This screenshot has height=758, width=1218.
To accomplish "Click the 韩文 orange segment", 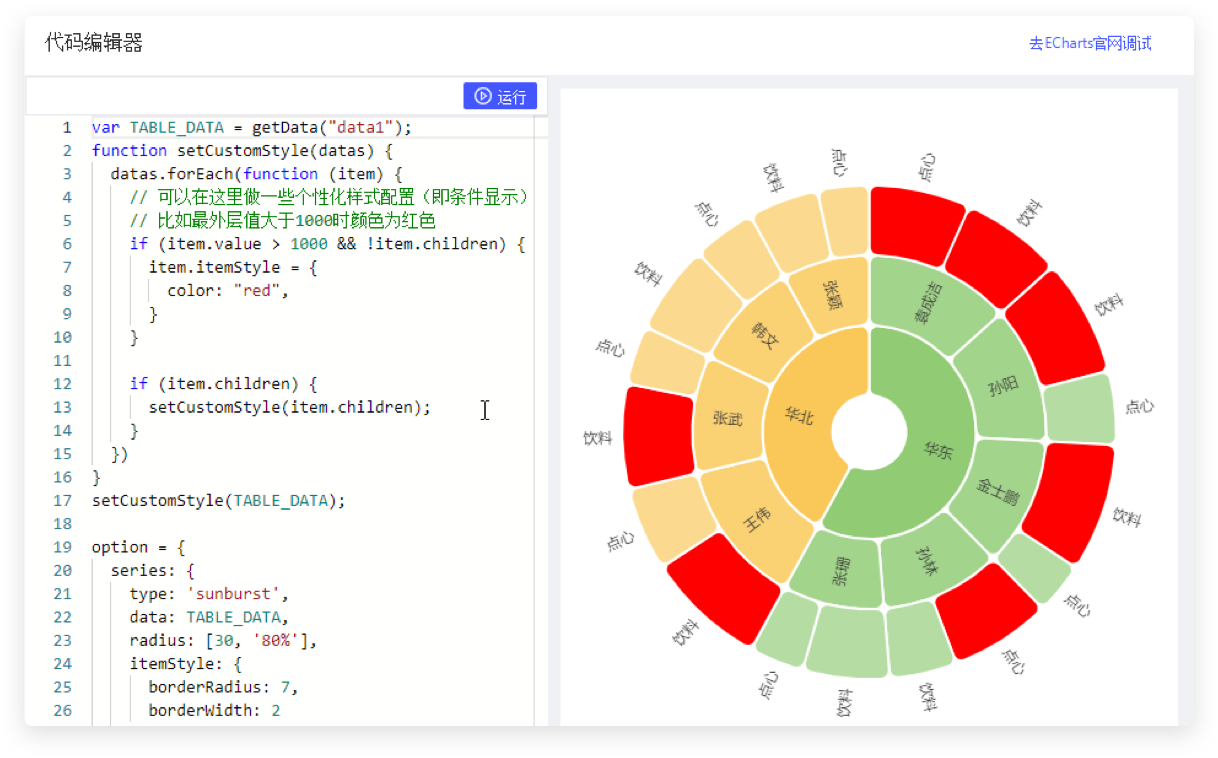I will 765,336.
